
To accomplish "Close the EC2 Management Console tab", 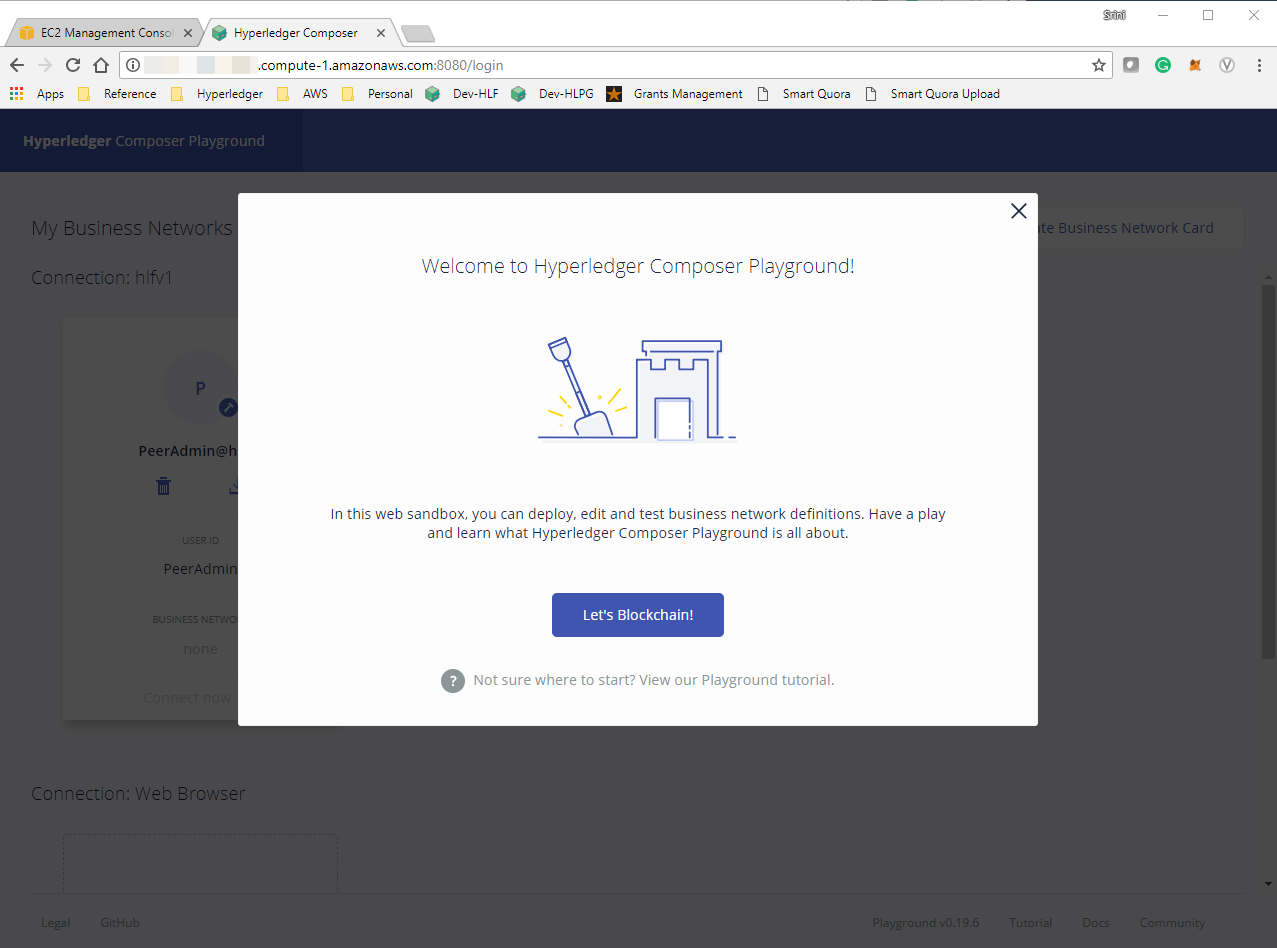I will (187, 33).
